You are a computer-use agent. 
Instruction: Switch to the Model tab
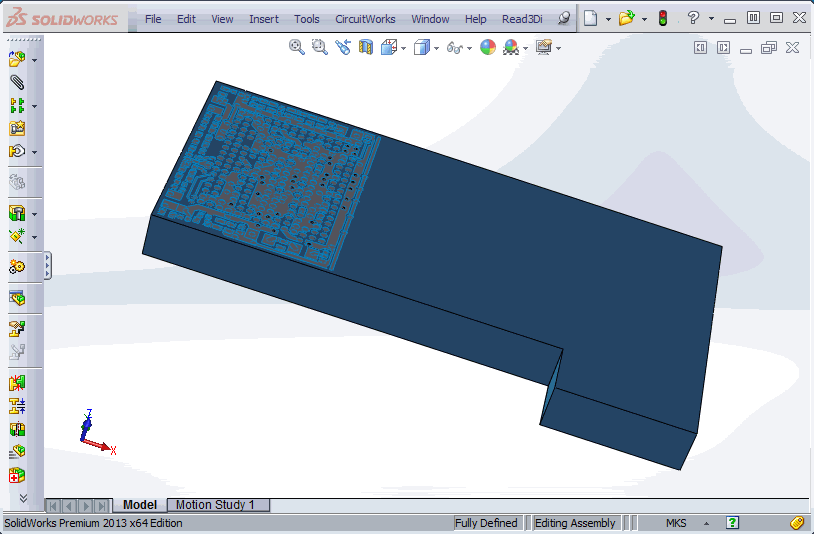tap(140, 505)
